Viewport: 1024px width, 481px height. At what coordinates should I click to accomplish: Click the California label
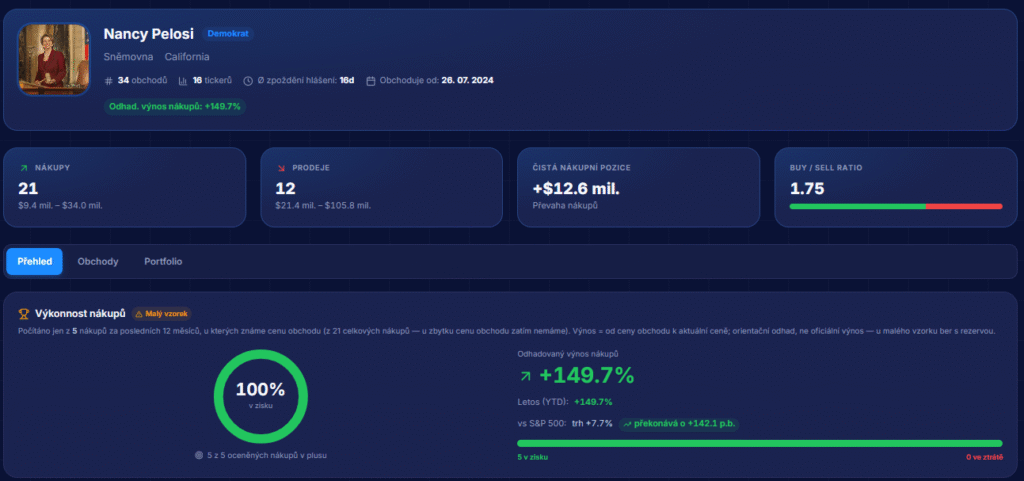pos(187,57)
